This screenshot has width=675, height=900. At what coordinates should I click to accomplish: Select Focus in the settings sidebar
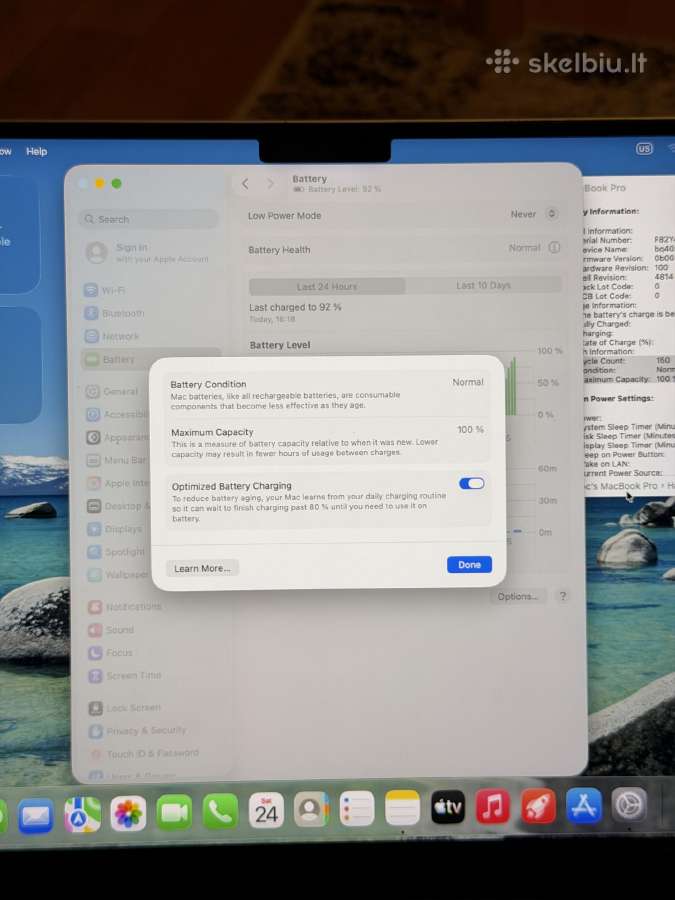point(111,653)
